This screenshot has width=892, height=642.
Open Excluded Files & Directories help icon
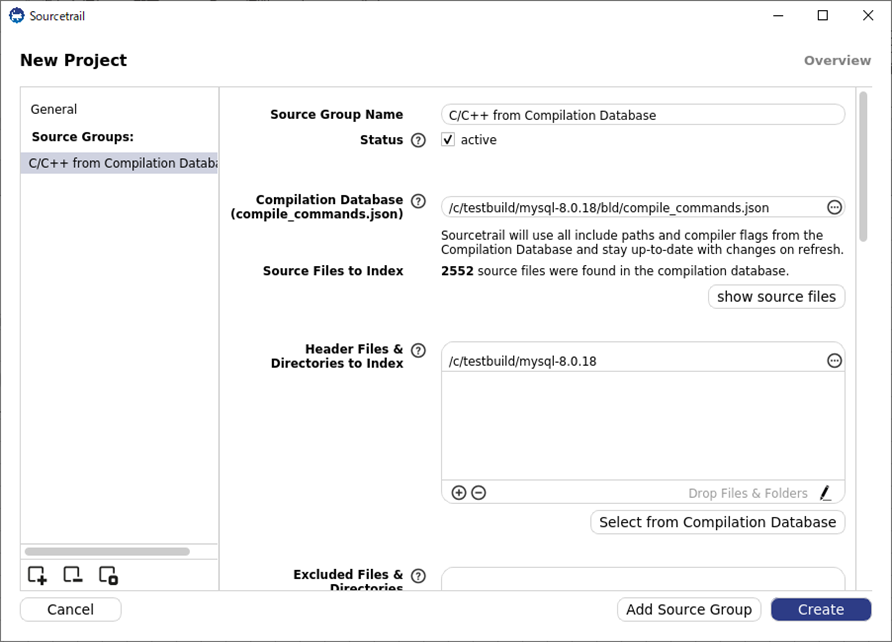(418, 575)
